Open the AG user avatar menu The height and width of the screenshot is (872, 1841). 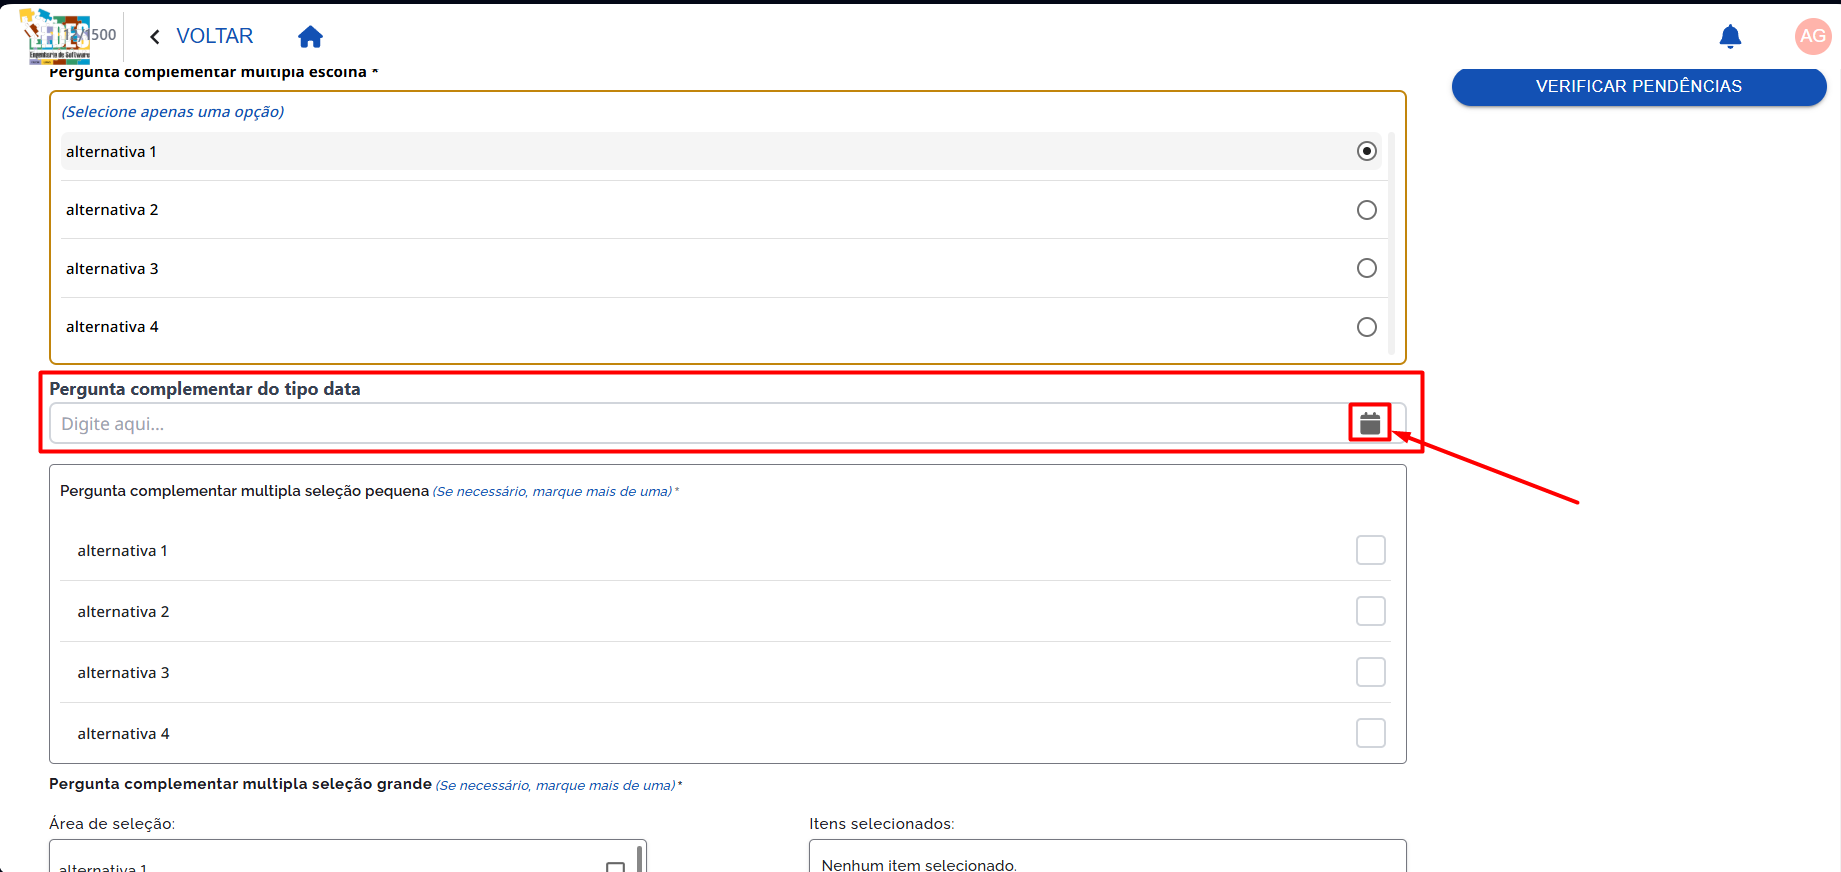(1813, 36)
